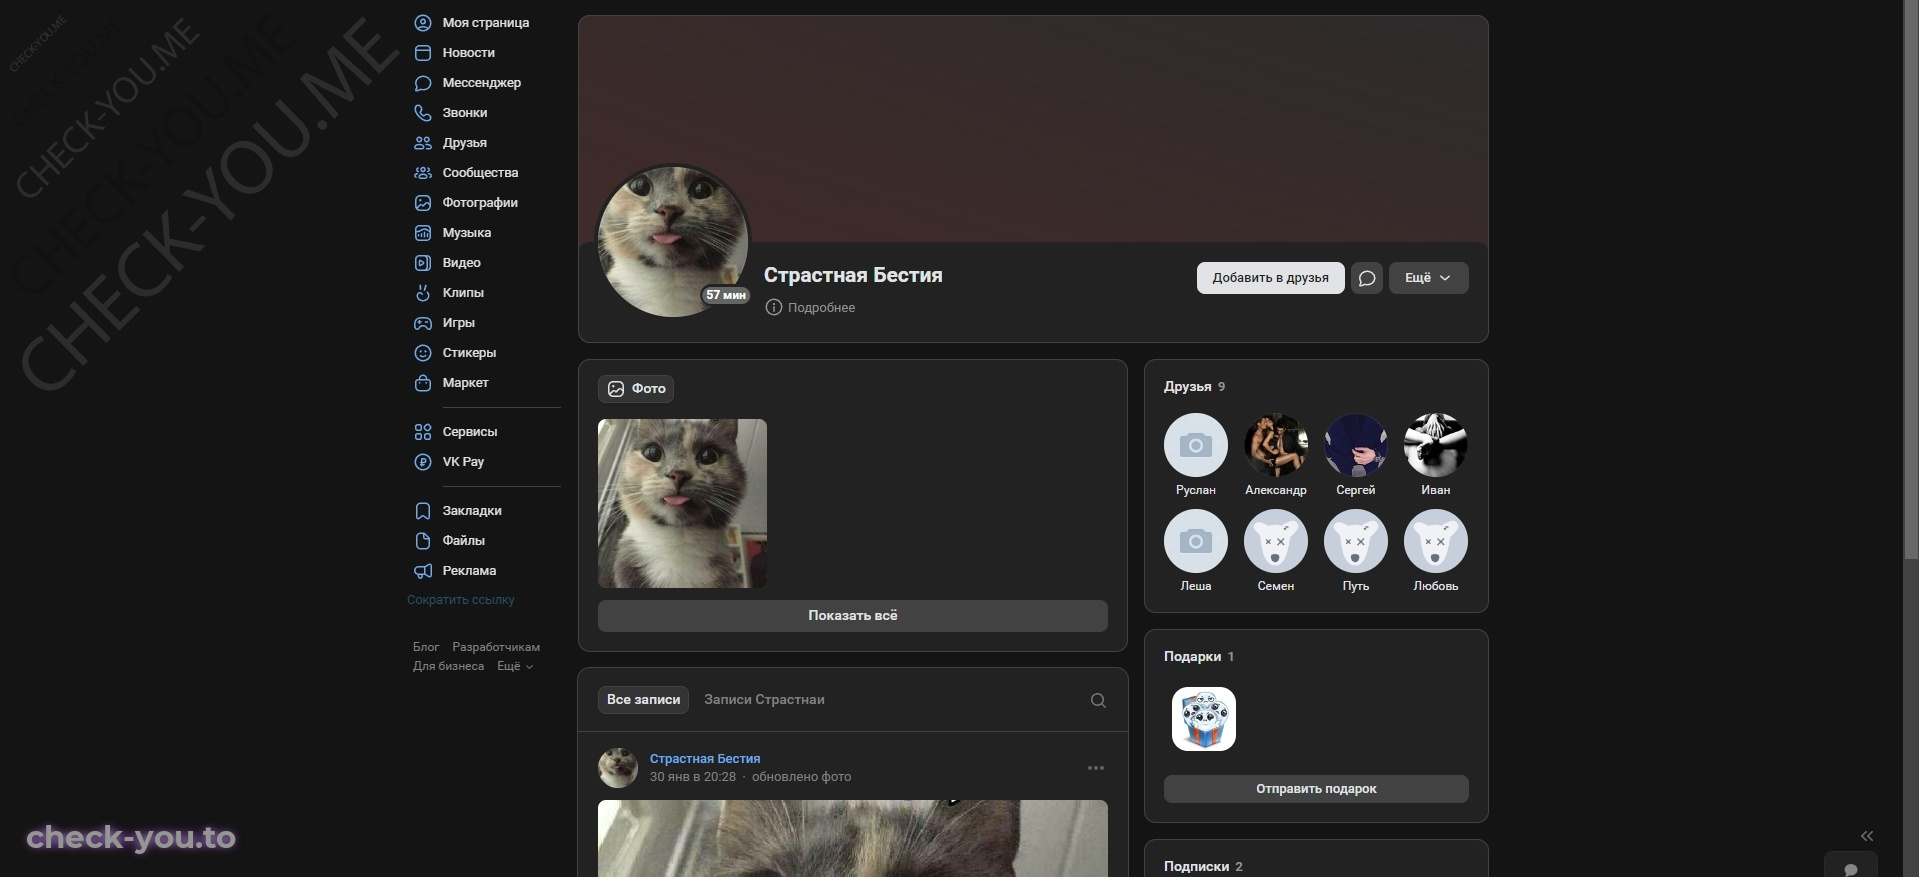Expand the footer Ещё links menu
Image resolution: width=1919 pixels, height=877 pixels.
coord(515,666)
